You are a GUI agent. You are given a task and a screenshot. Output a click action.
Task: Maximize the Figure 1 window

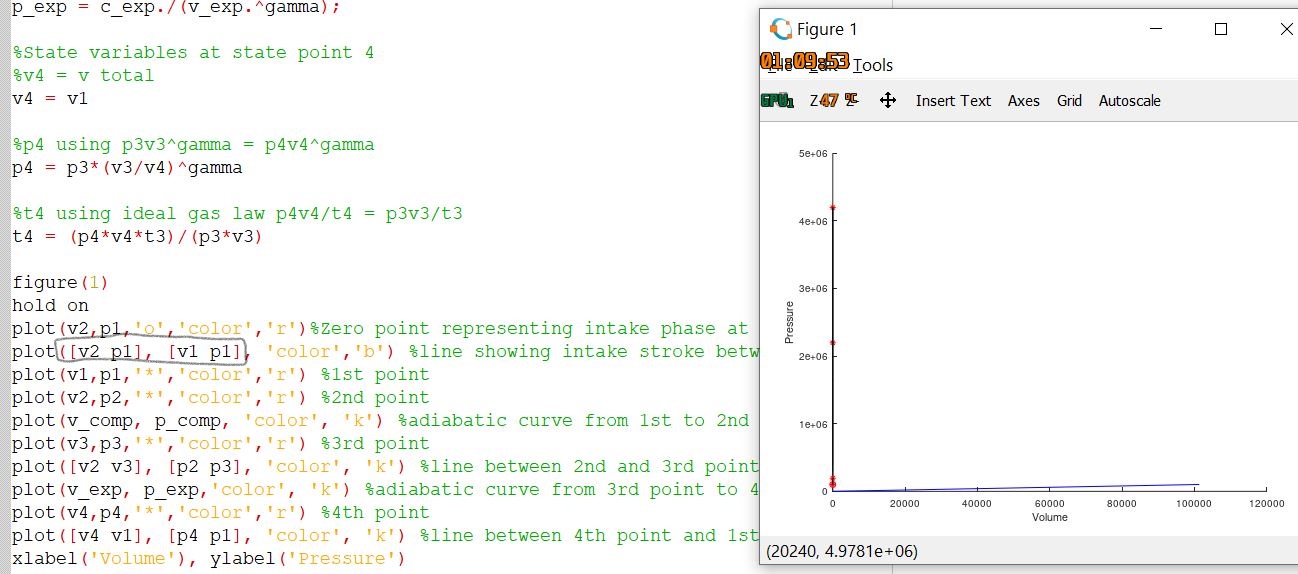[x=1220, y=29]
